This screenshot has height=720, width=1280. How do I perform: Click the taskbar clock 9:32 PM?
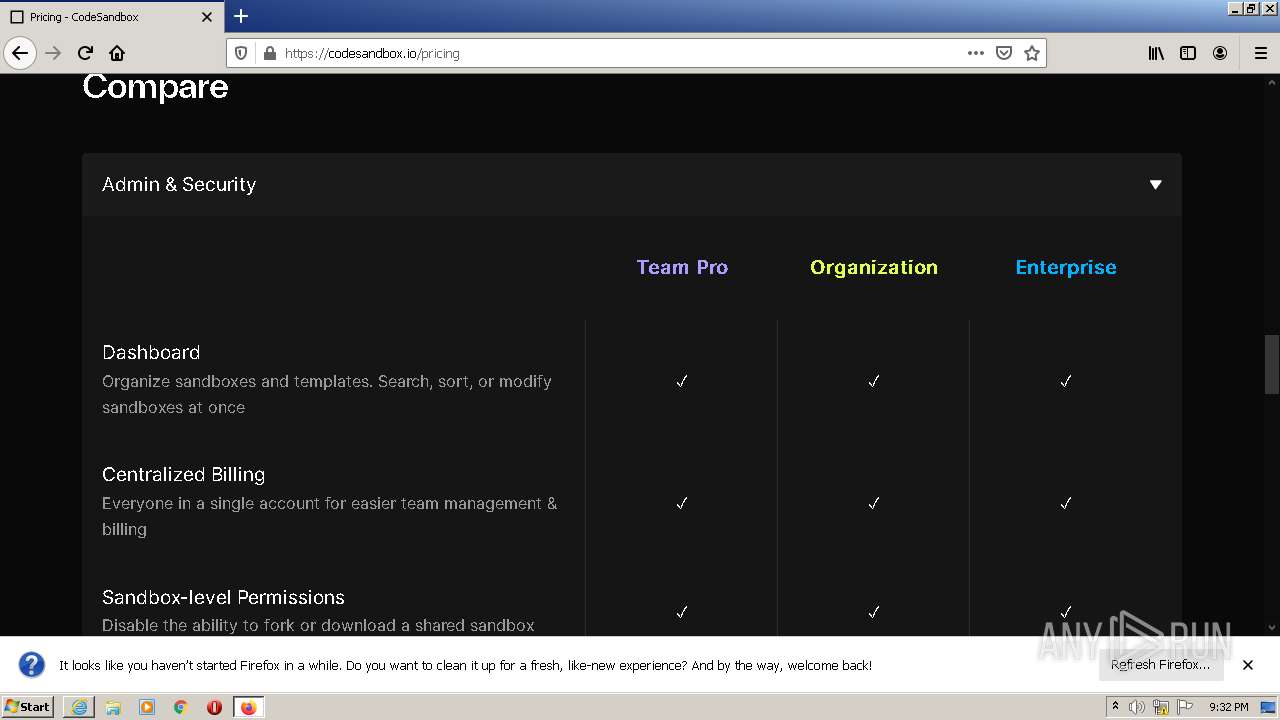(1228, 707)
